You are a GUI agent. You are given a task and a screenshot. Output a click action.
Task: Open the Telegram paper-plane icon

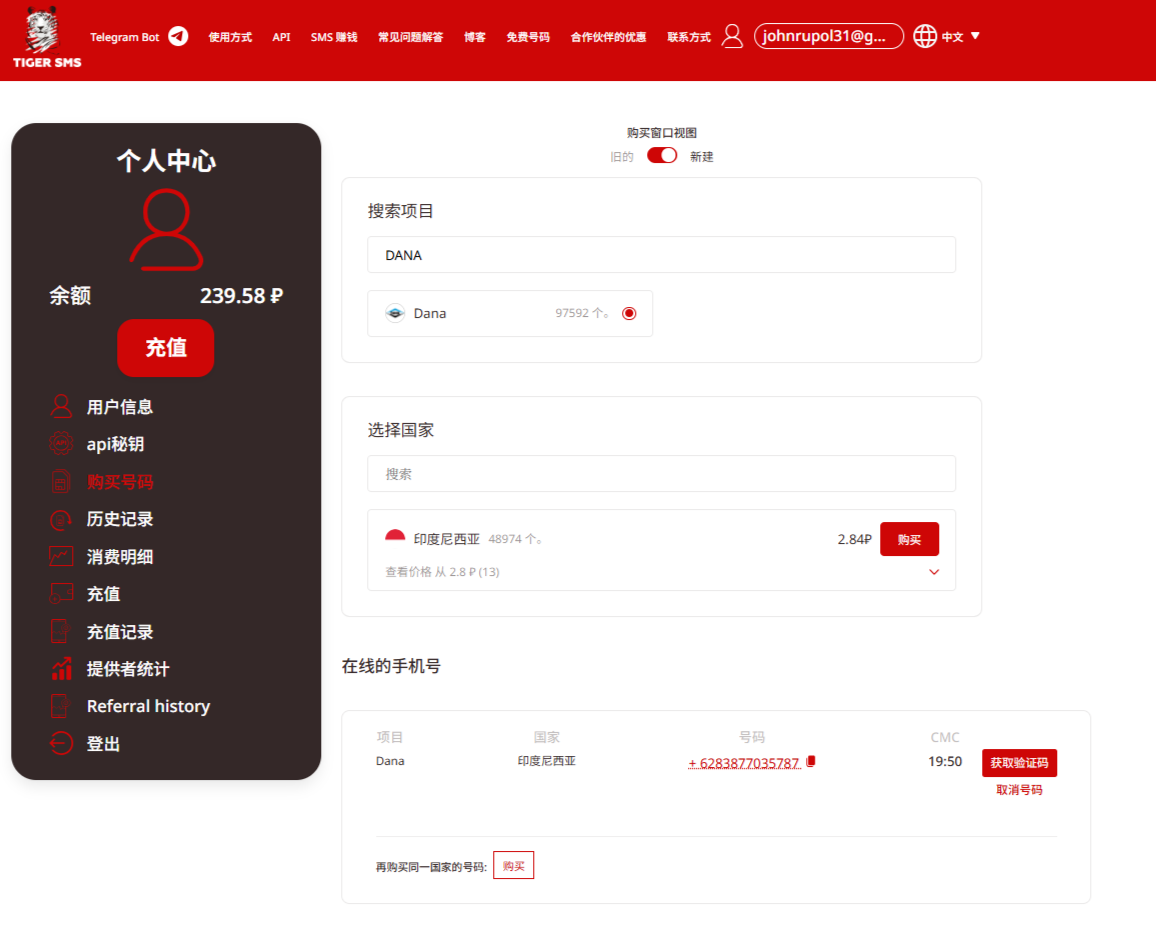tap(178, 36)
